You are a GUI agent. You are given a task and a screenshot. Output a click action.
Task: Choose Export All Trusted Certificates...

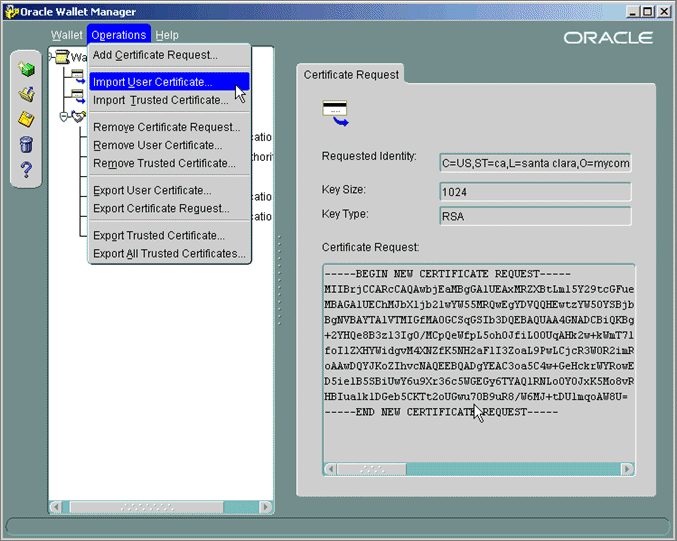pyautogui.click(x=169, y=254)
